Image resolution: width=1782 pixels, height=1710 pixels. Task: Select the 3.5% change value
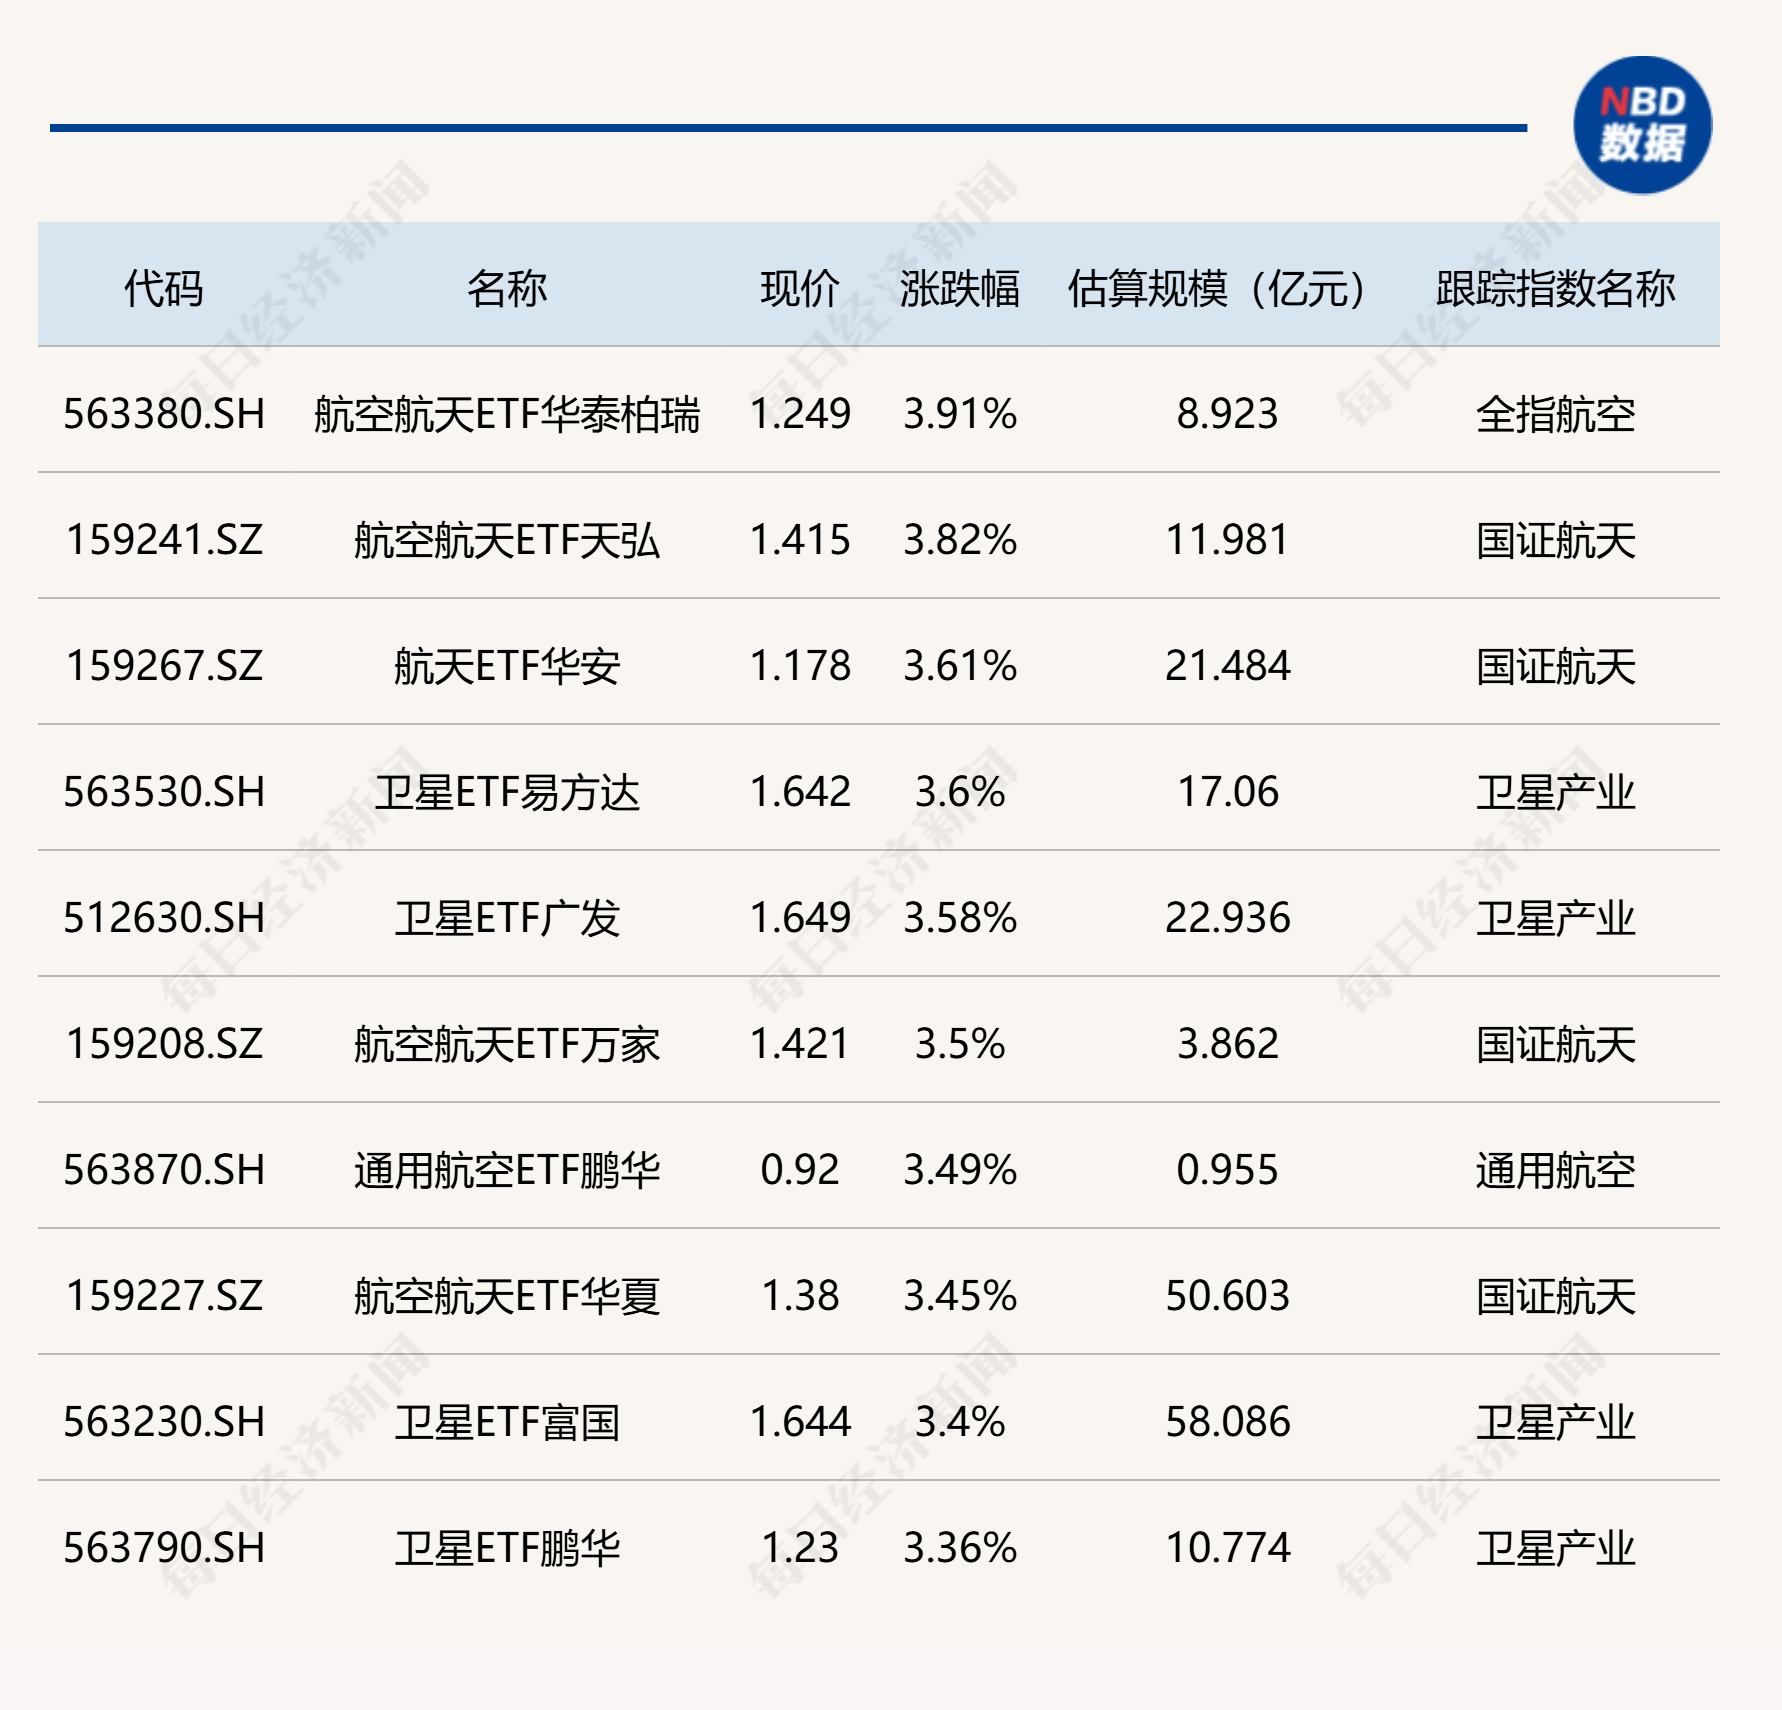tap(960, 1044)
